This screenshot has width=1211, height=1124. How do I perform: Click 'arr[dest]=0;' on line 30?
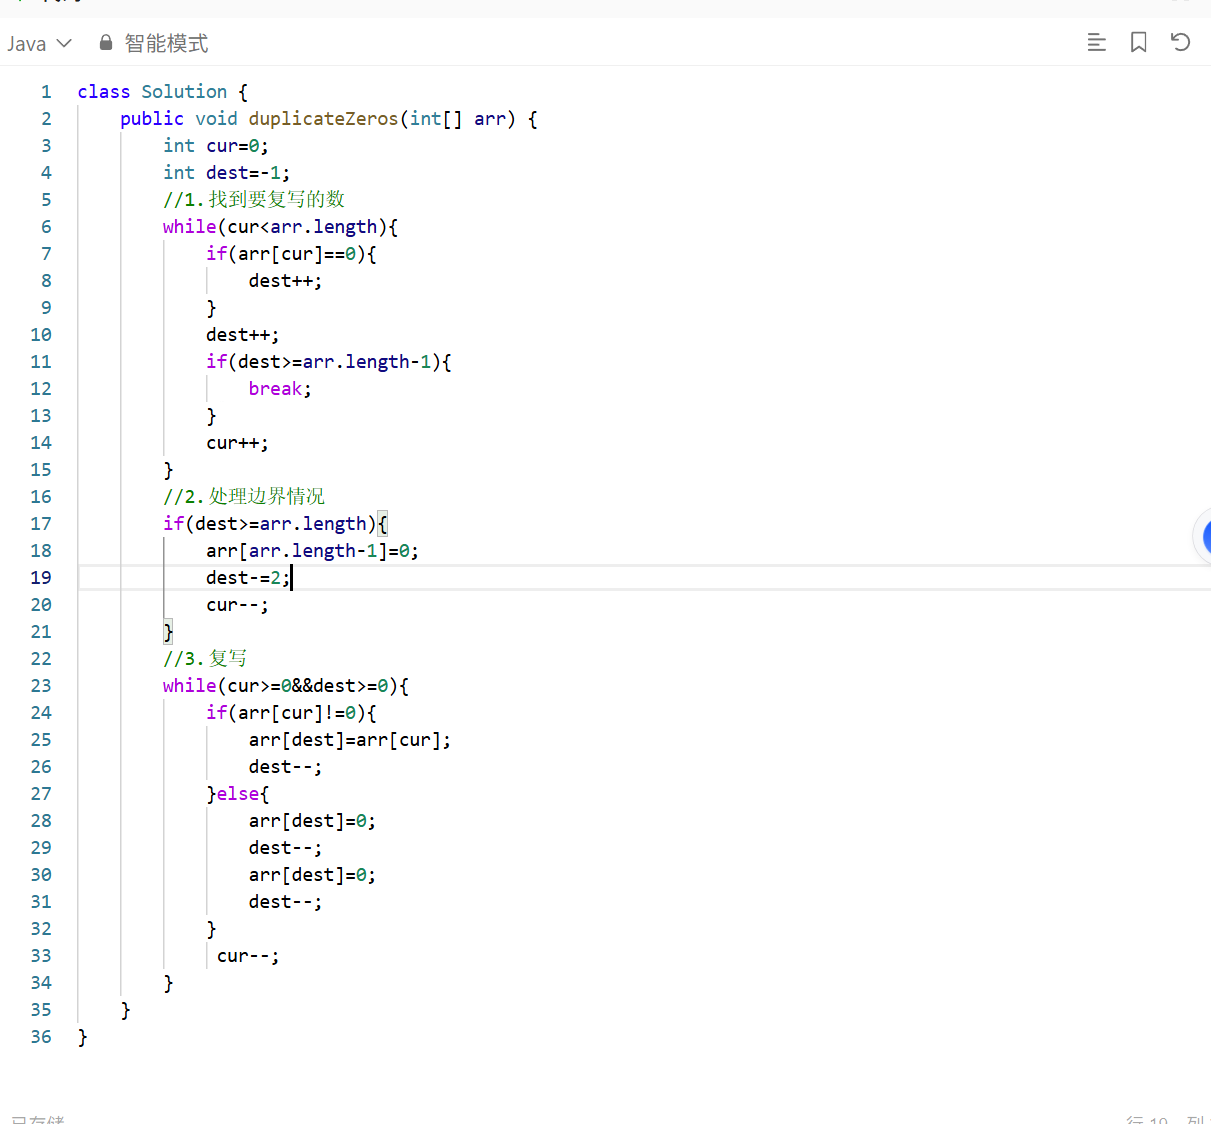pyautogui.click(x=313, y=875)
